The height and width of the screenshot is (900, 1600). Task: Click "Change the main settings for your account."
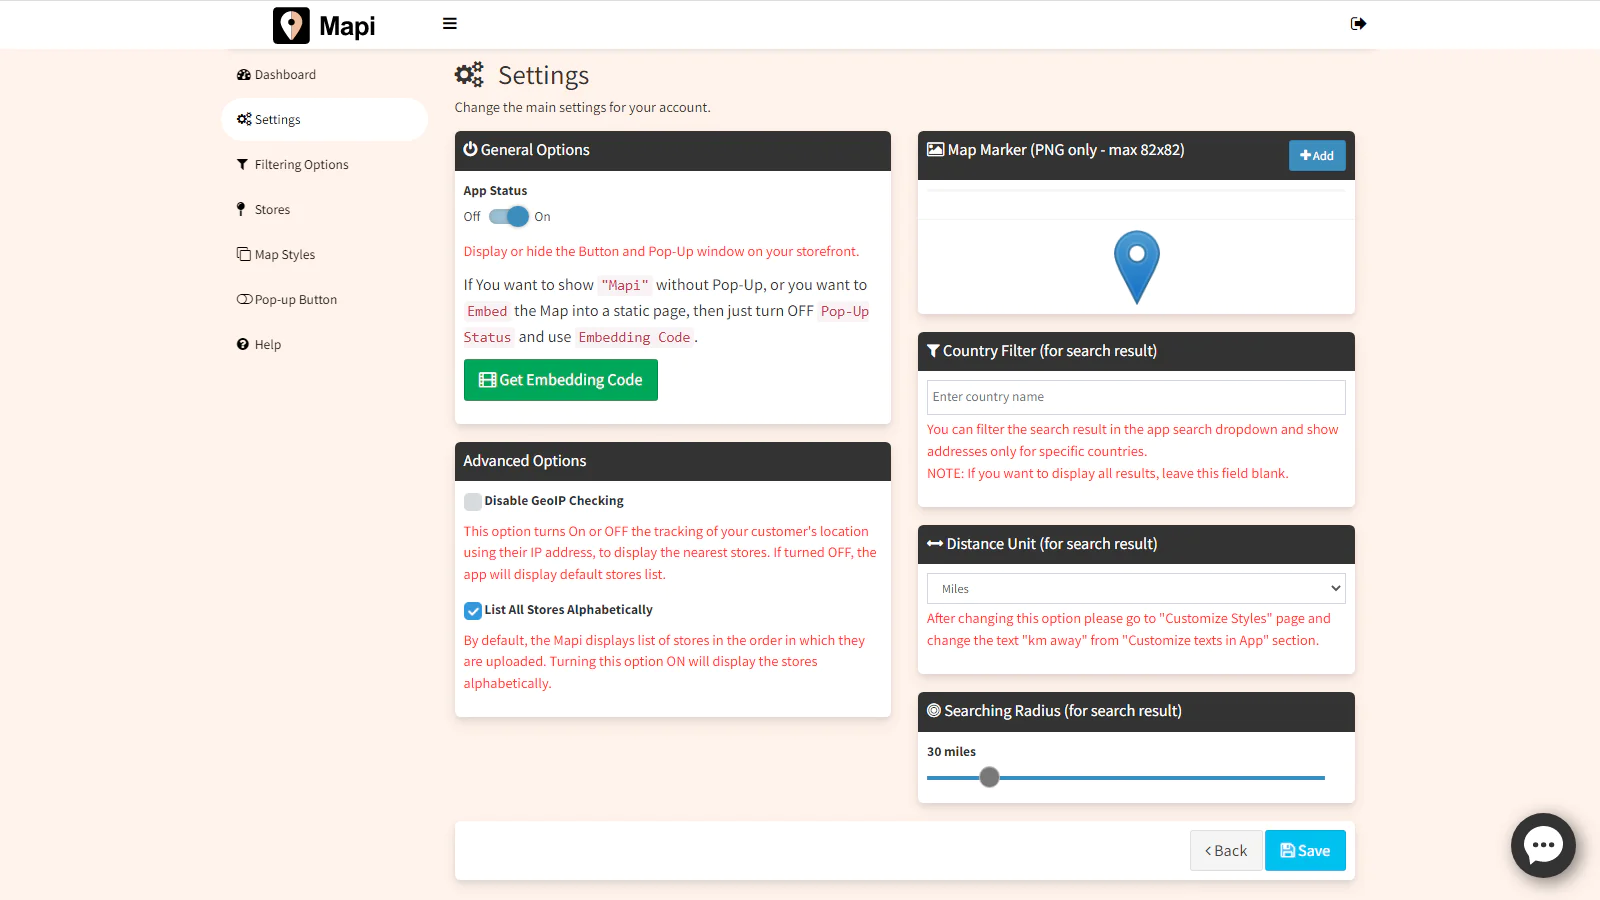tap(583, 108)
